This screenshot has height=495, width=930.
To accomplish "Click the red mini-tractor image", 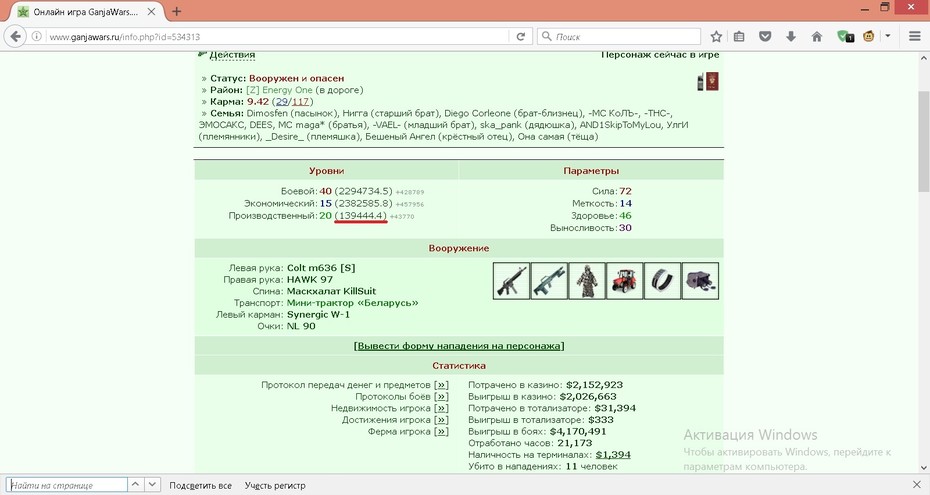I will point(625,281).
